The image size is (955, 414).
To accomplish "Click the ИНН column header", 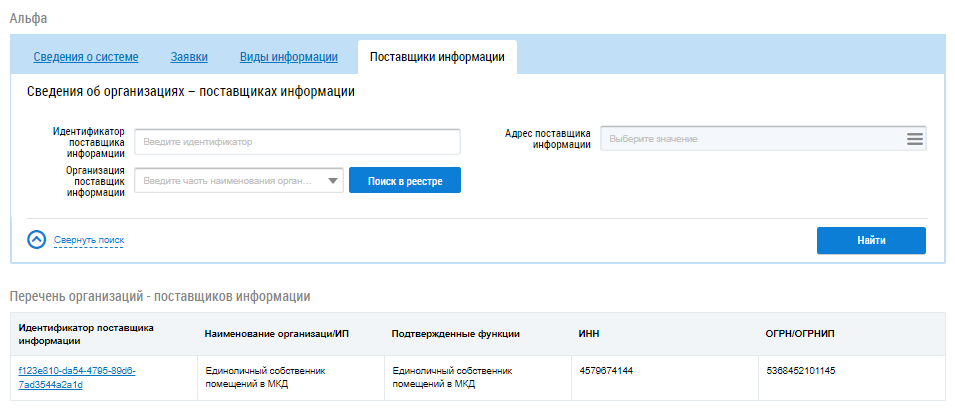I will pyautogui.click(x=589, y=333).
